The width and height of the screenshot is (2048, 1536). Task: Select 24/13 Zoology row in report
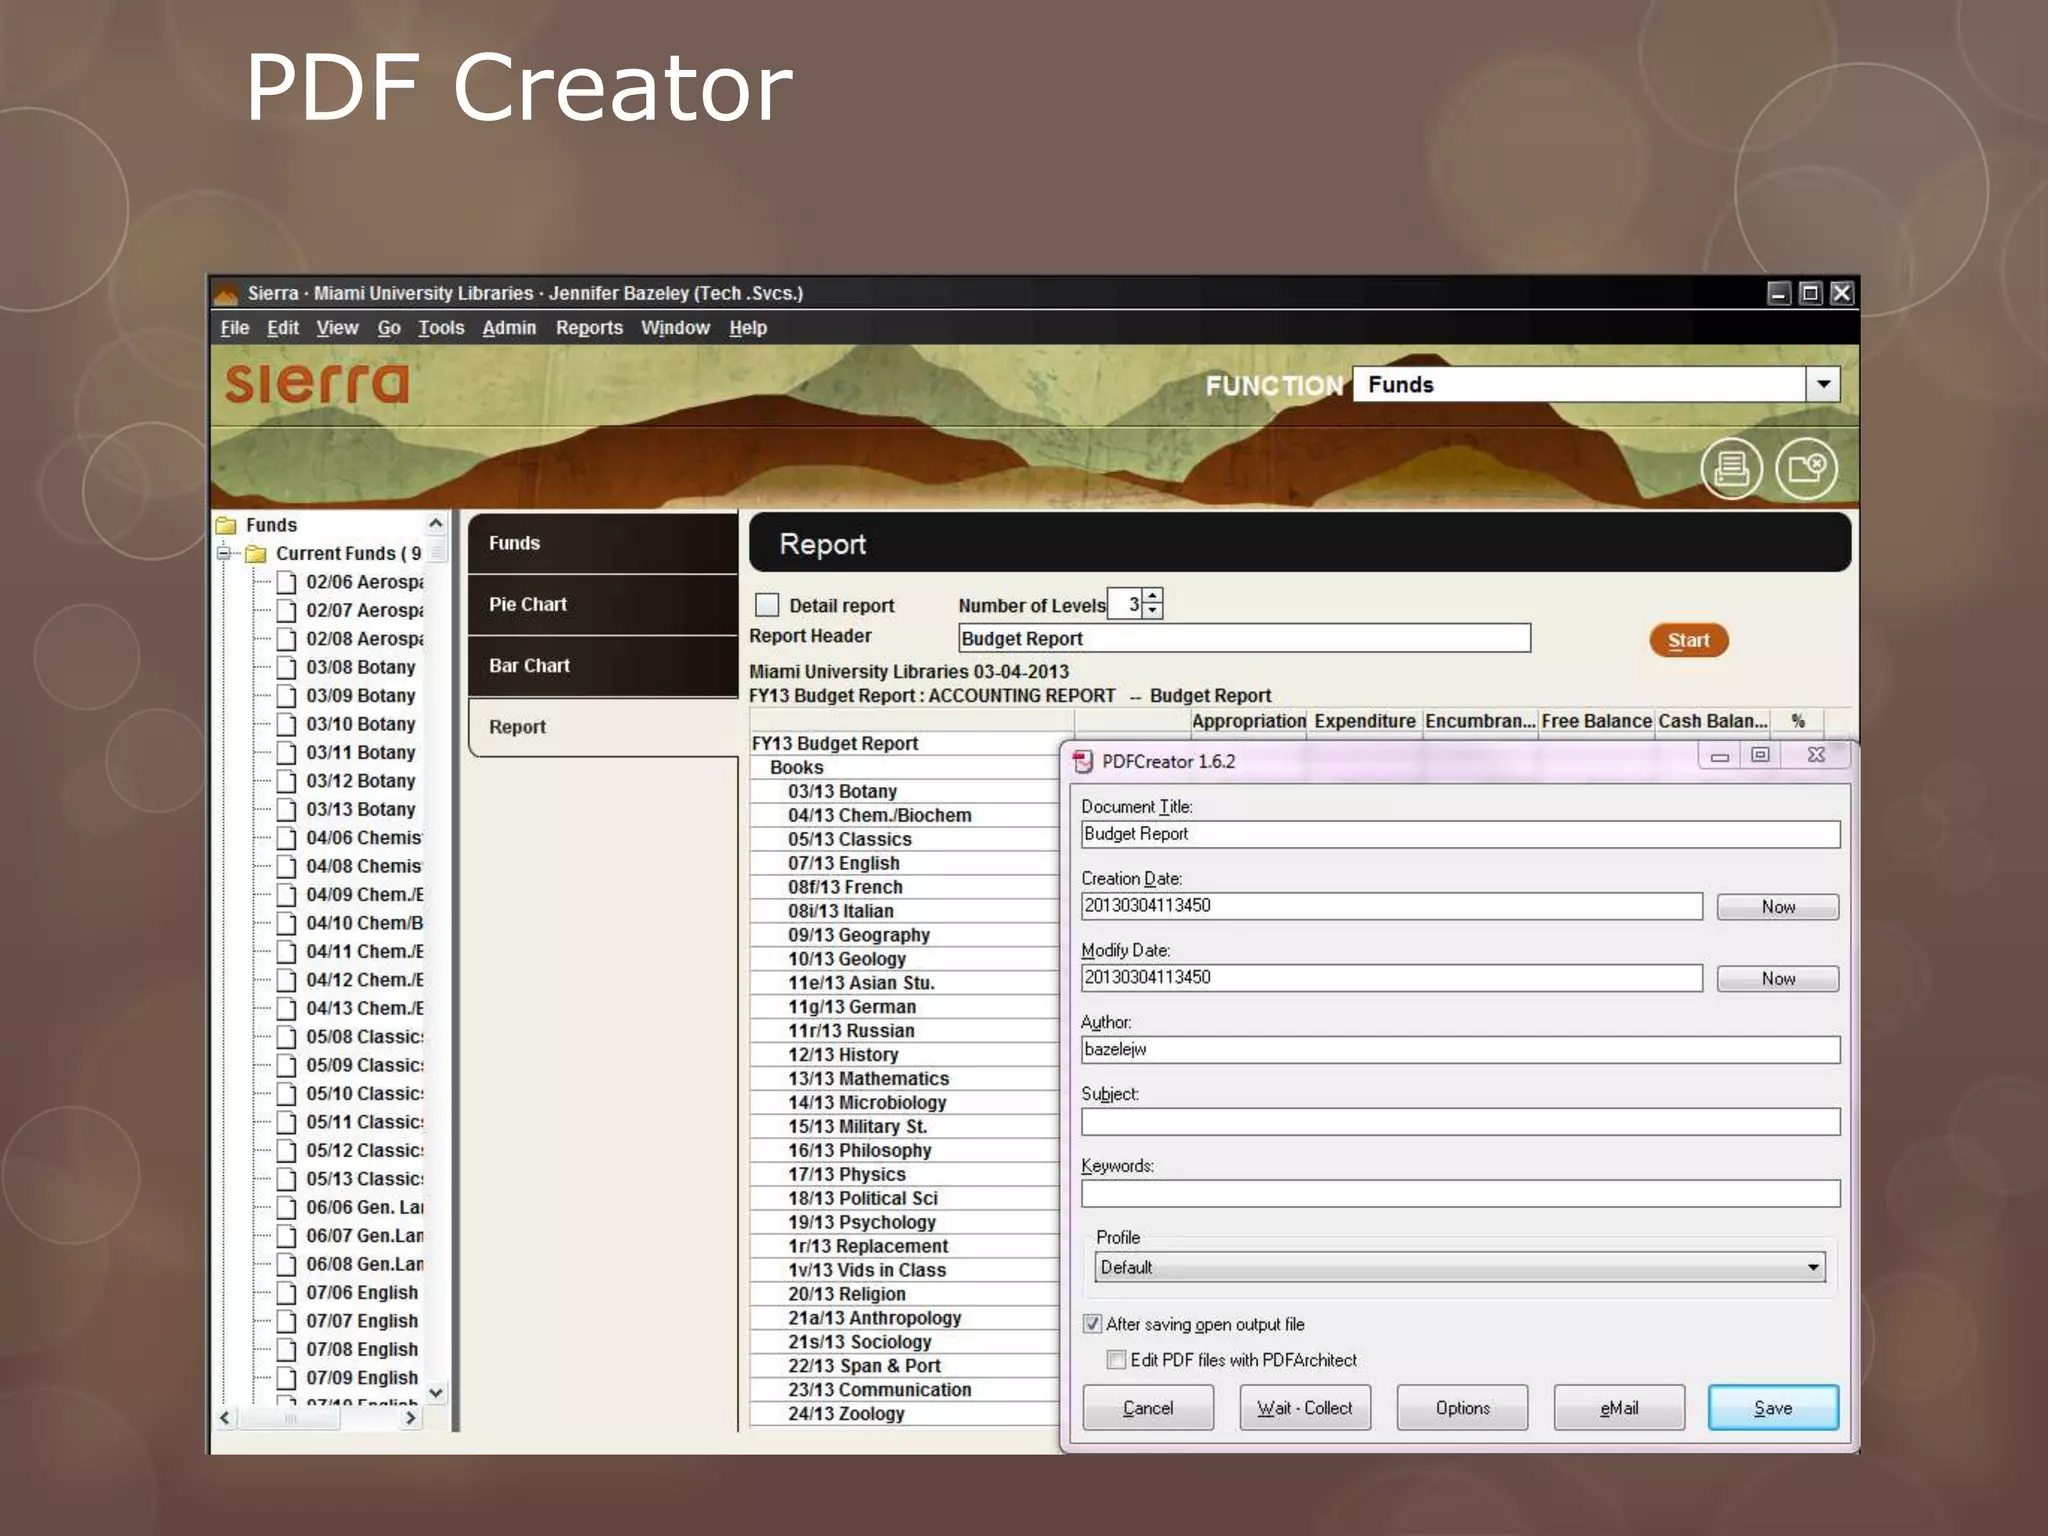[904, 1414]
